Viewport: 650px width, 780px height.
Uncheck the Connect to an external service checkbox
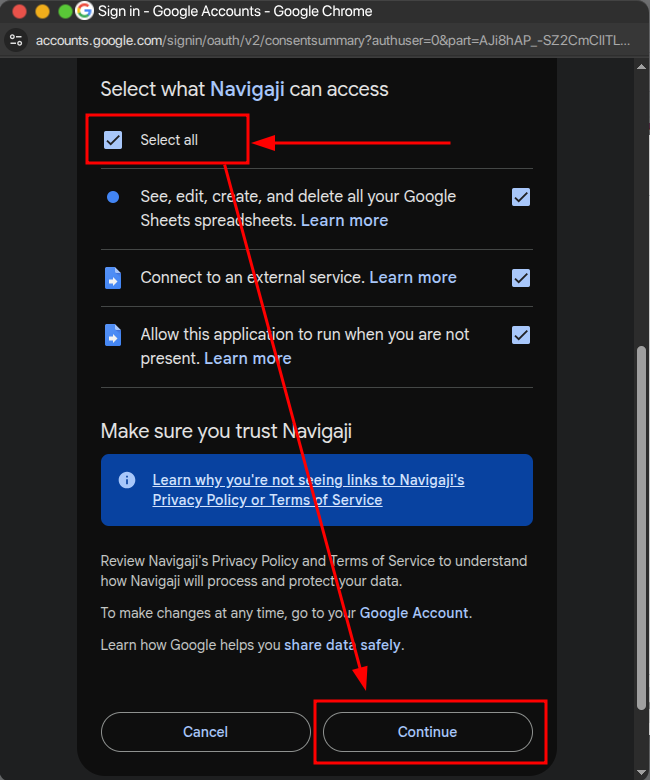[521, 278]
